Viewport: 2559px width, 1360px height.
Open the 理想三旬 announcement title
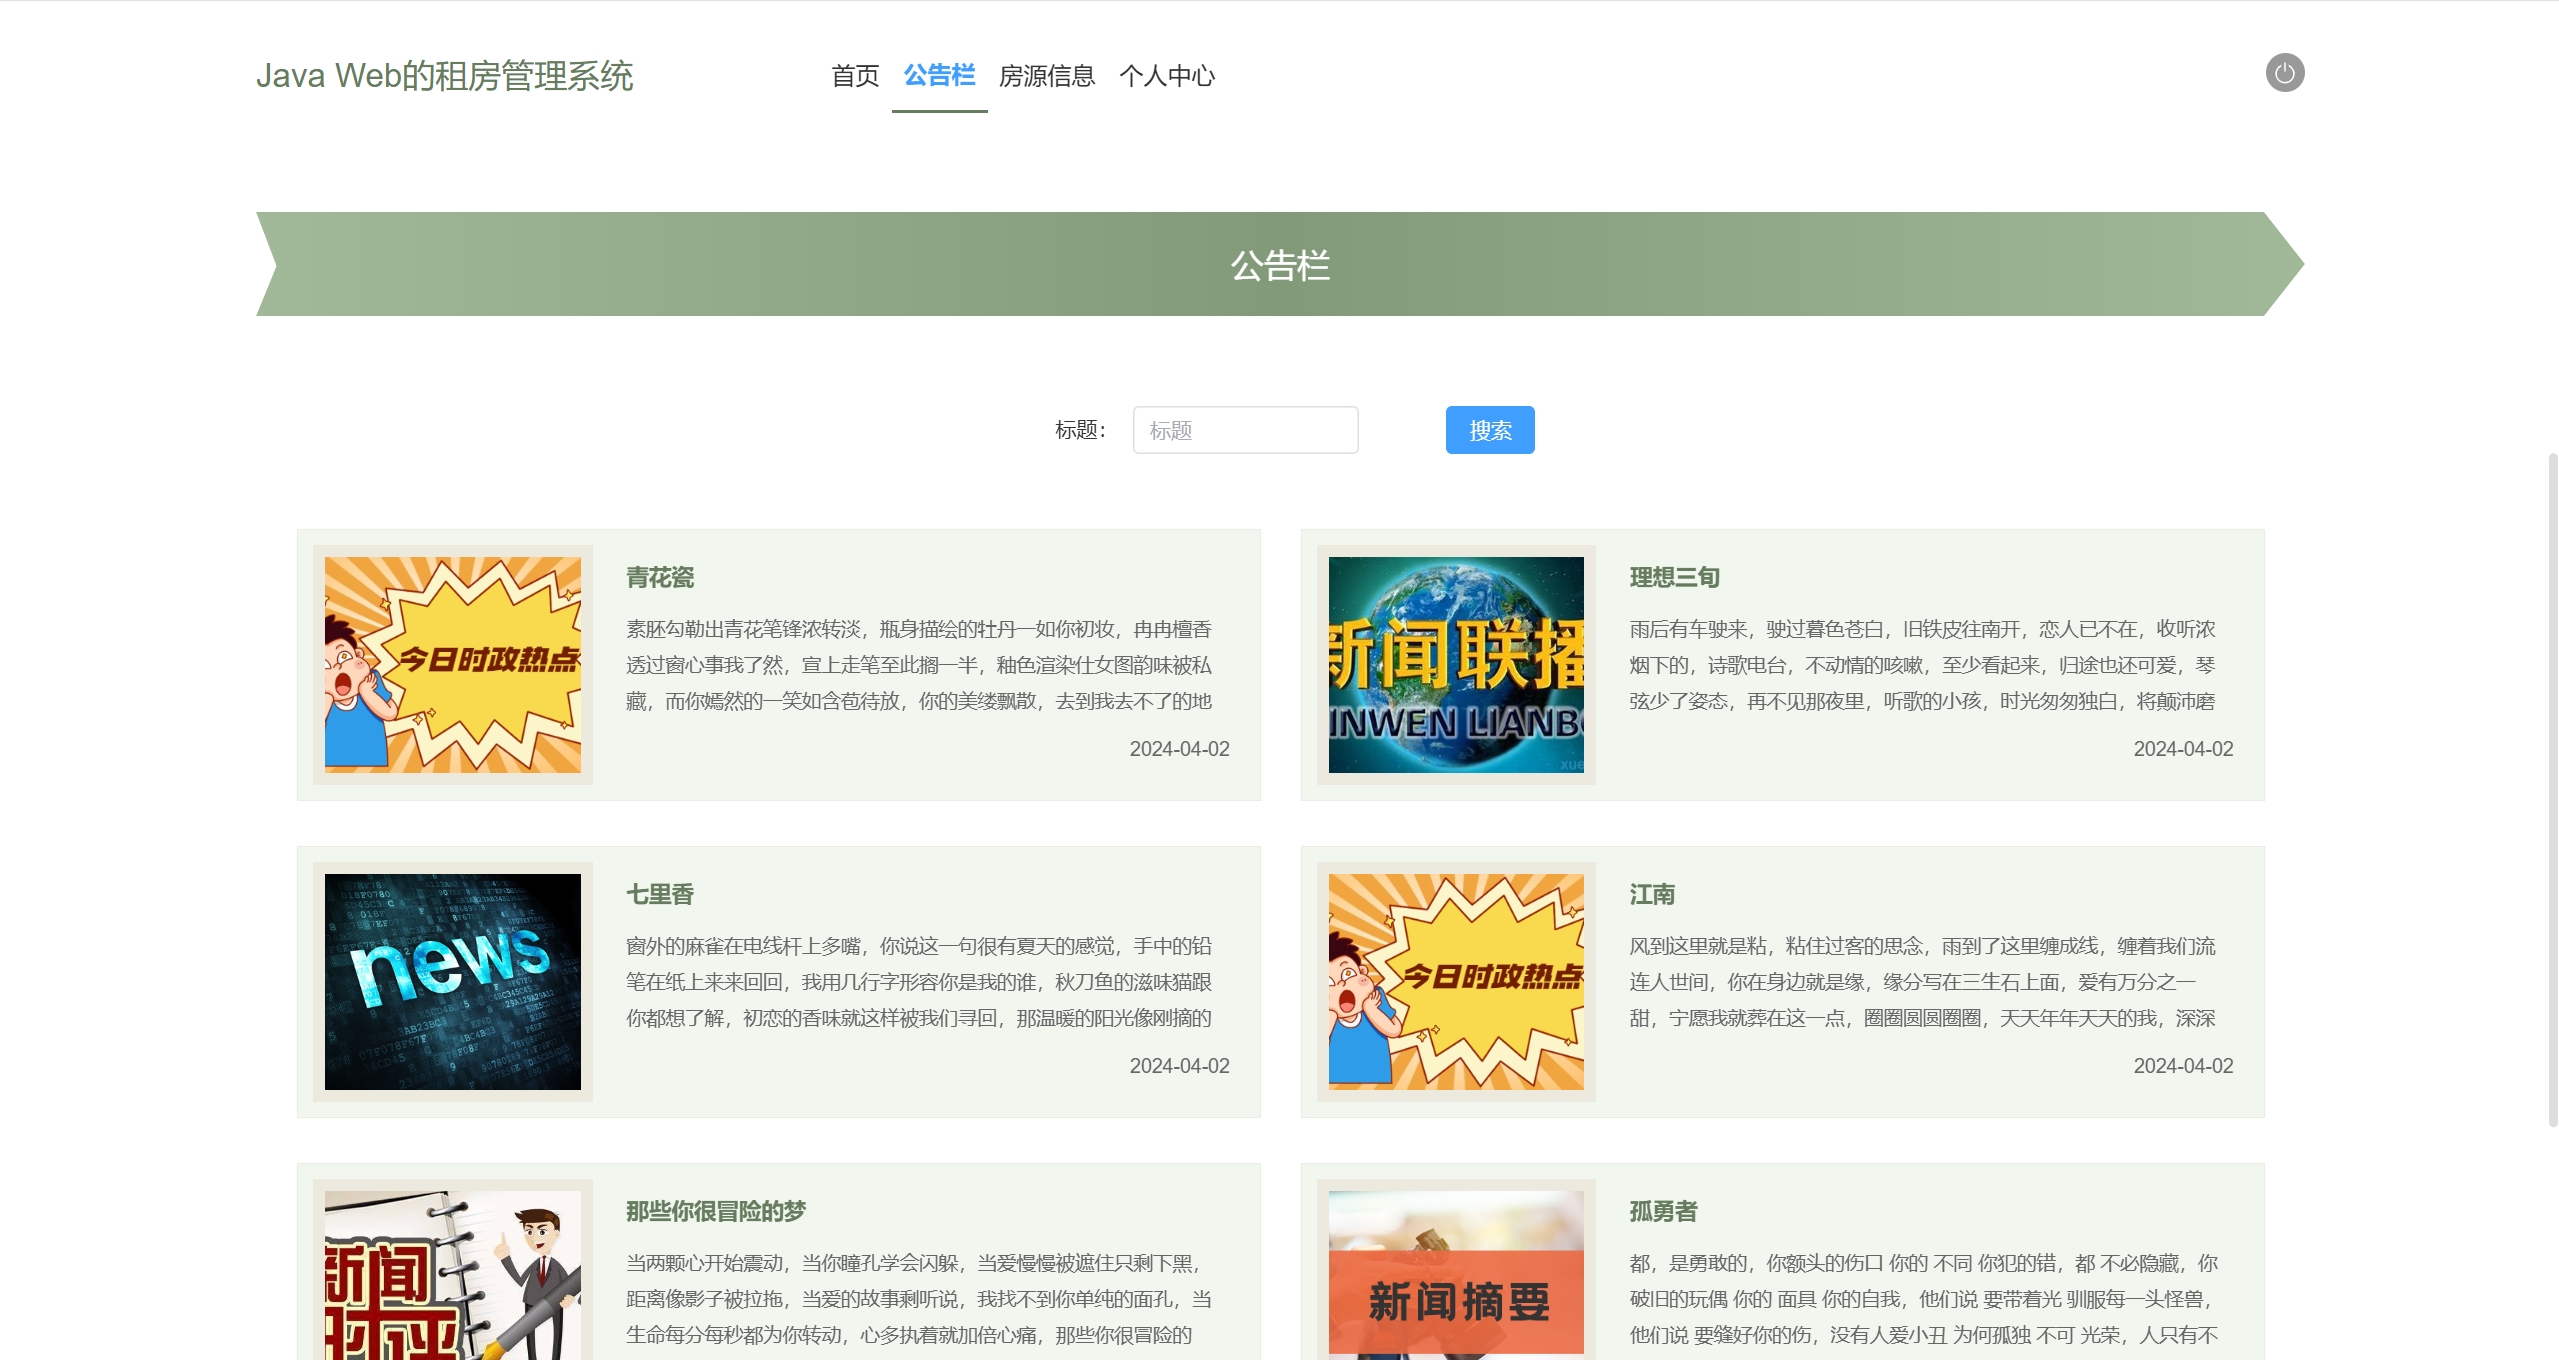[1675, 577]
